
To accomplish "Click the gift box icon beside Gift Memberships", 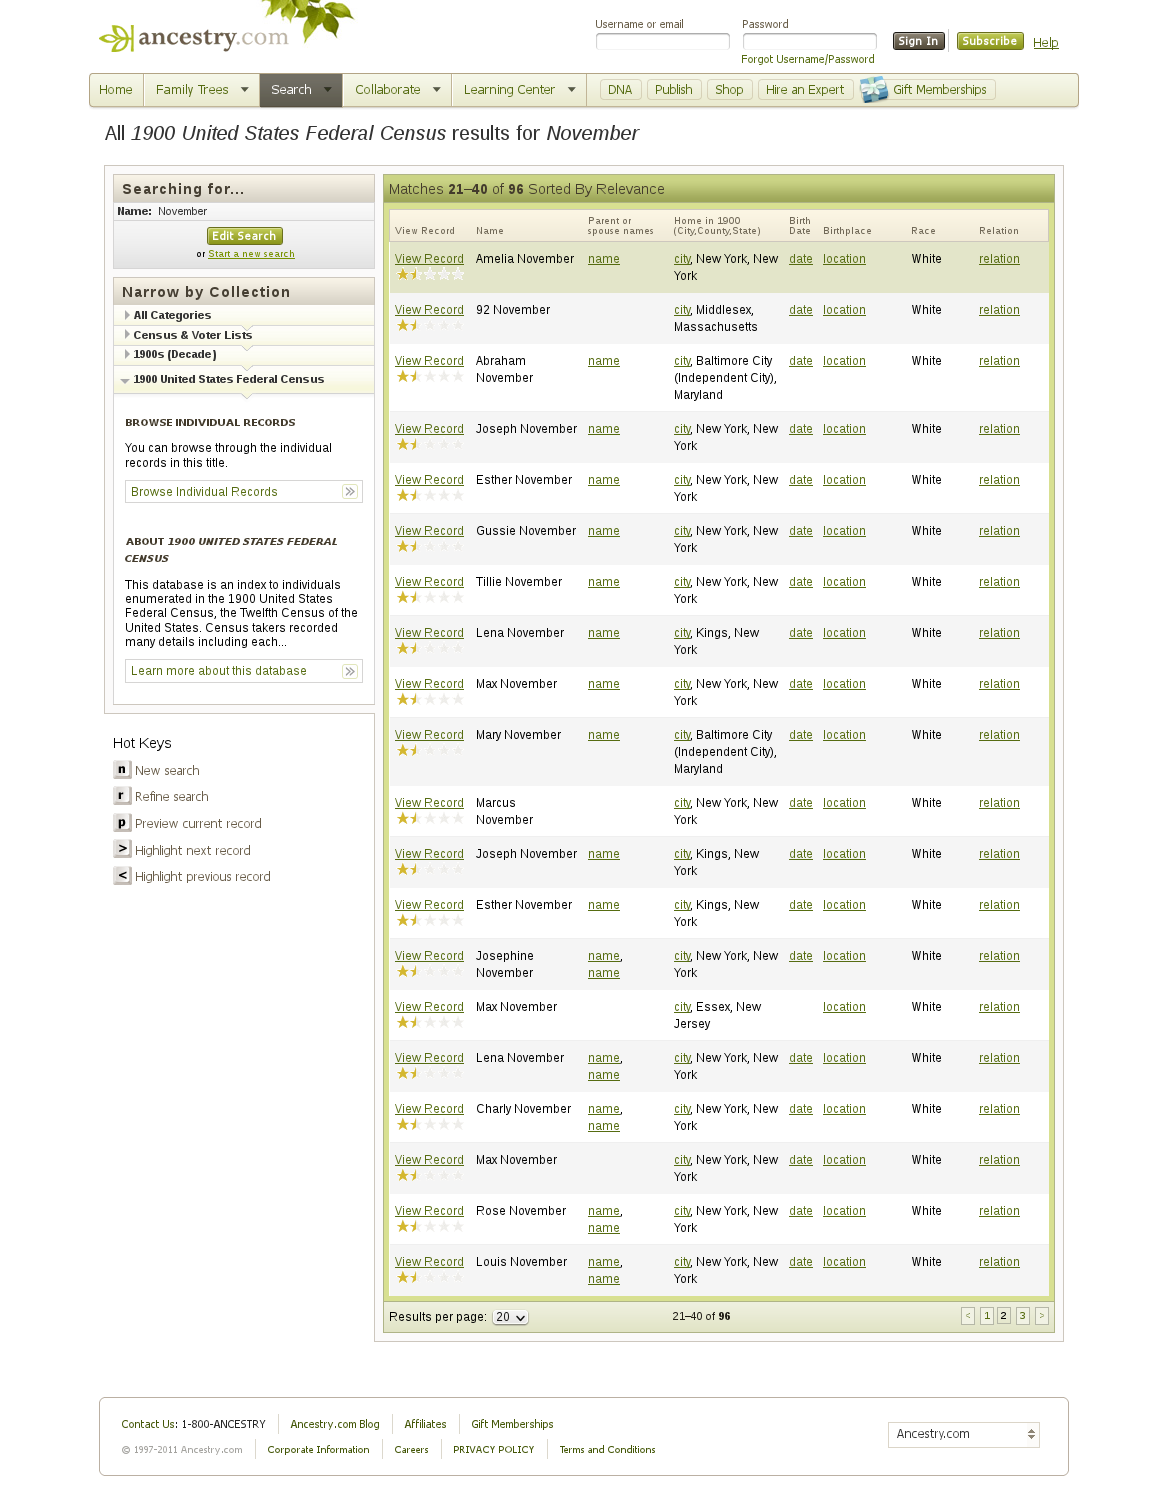I will point(873,90).
